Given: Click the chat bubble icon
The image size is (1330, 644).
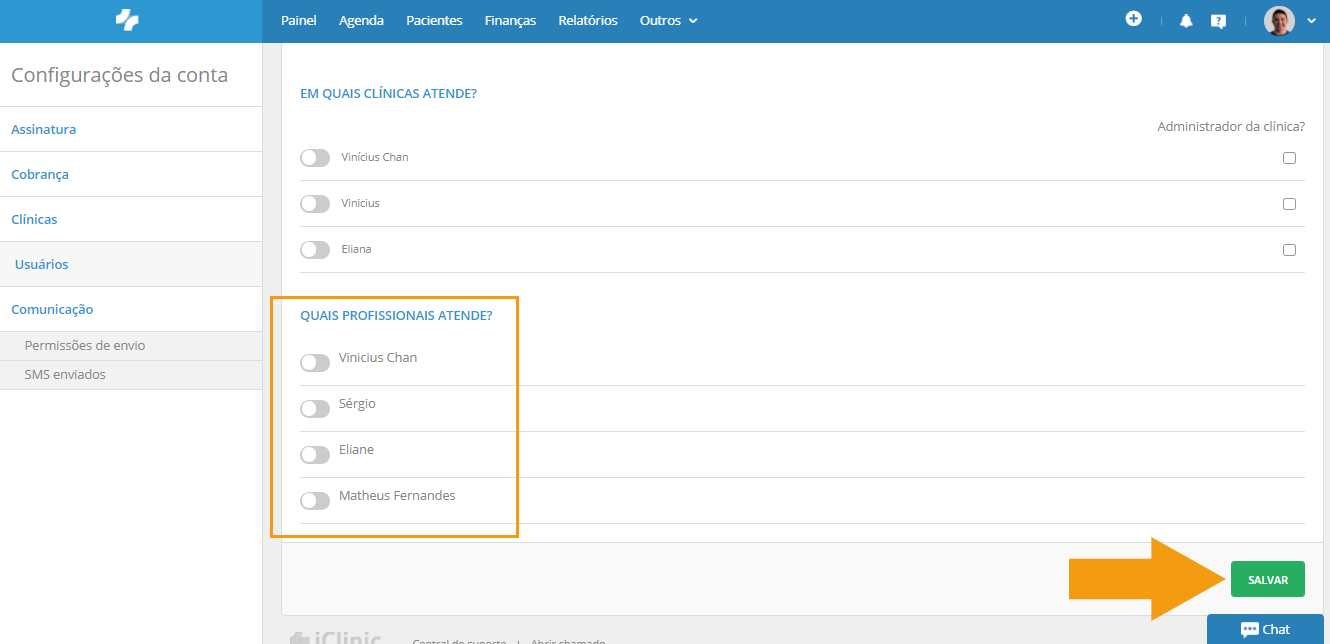Looking at the screenshot, I should click(1249, 630).
